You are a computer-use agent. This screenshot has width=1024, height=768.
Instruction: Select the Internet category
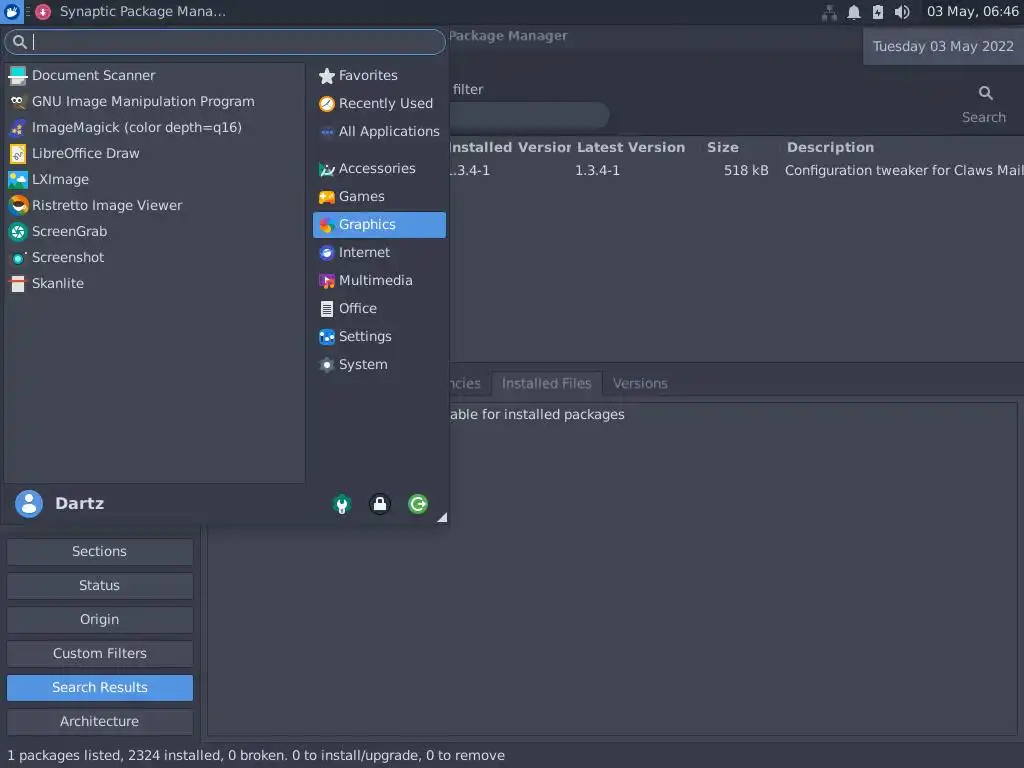(x=379, y=252)
